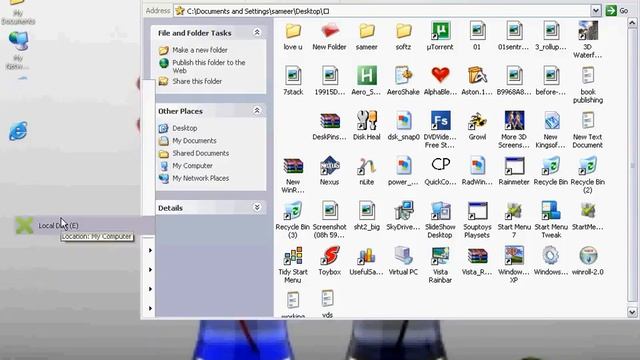Click Publish this folder to the Web
Screen dimensions: 640x360
[209, 66]
